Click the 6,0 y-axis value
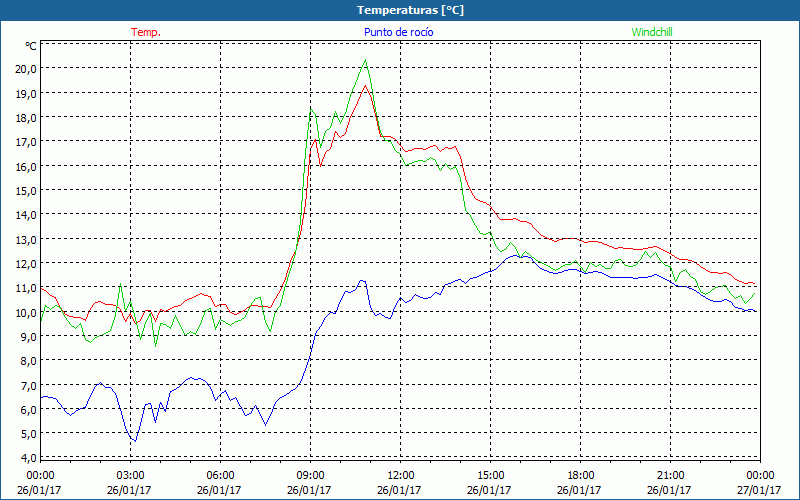 pos(28,409)
